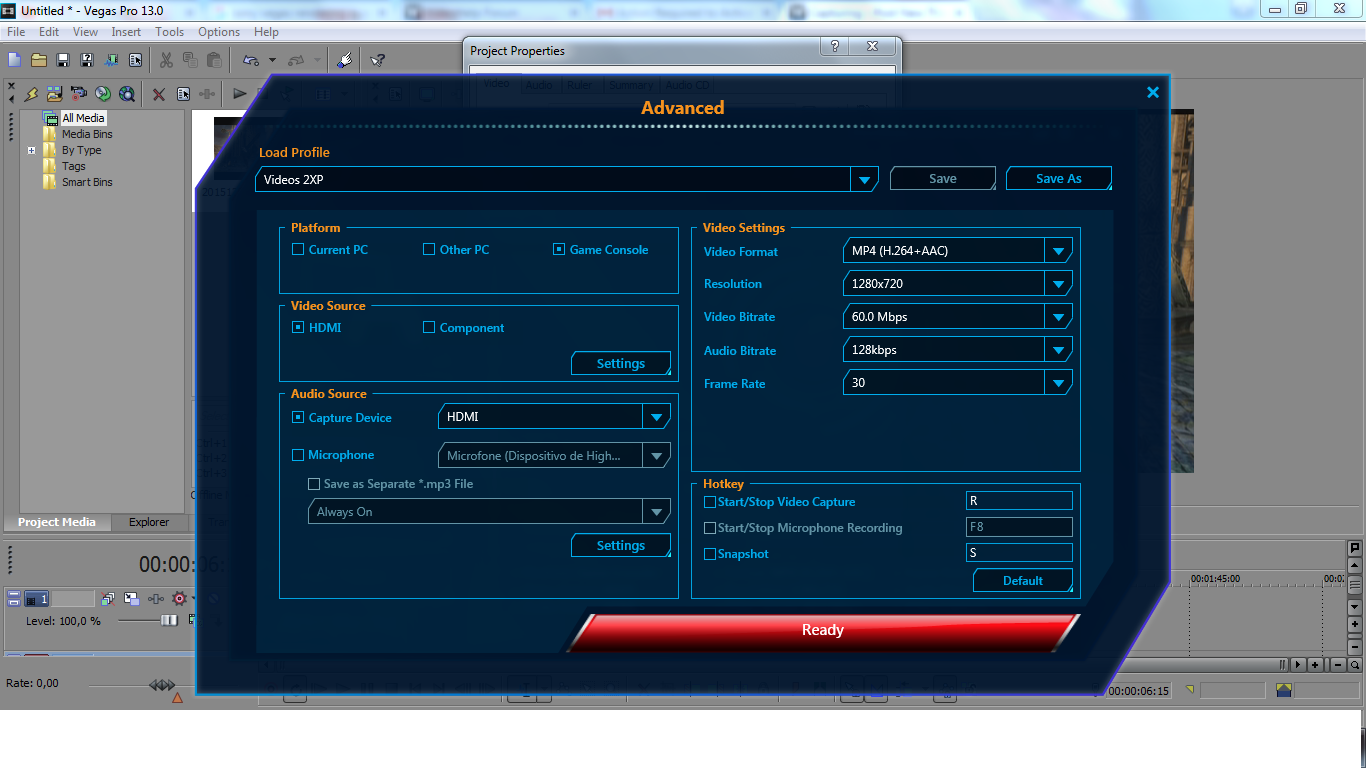Open the Video Format dropdown
This screenshot has height=768, width=1366.
(958, 250)
